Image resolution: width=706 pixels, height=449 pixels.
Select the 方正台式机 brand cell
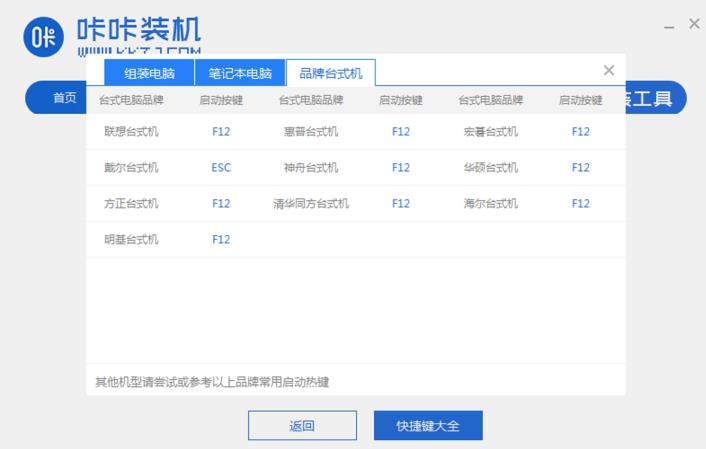[x=131, y=204]
